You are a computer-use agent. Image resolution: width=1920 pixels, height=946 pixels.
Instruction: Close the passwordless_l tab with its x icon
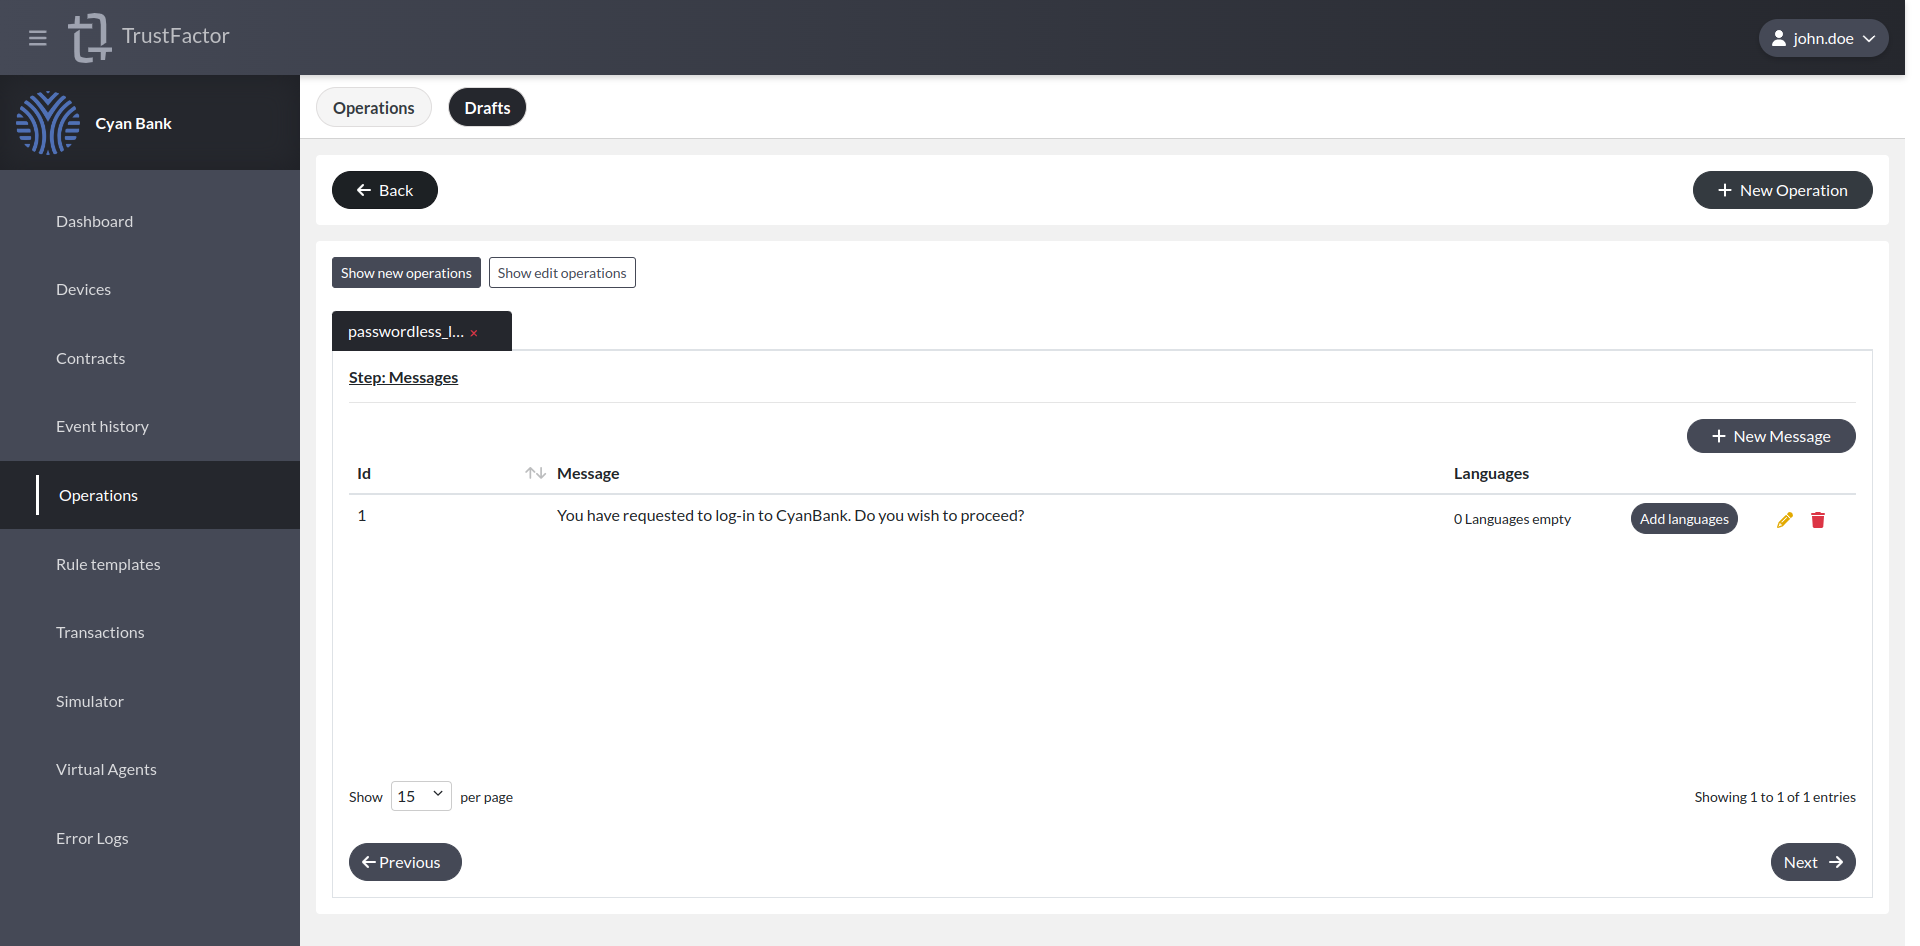[x=474, y=332]
